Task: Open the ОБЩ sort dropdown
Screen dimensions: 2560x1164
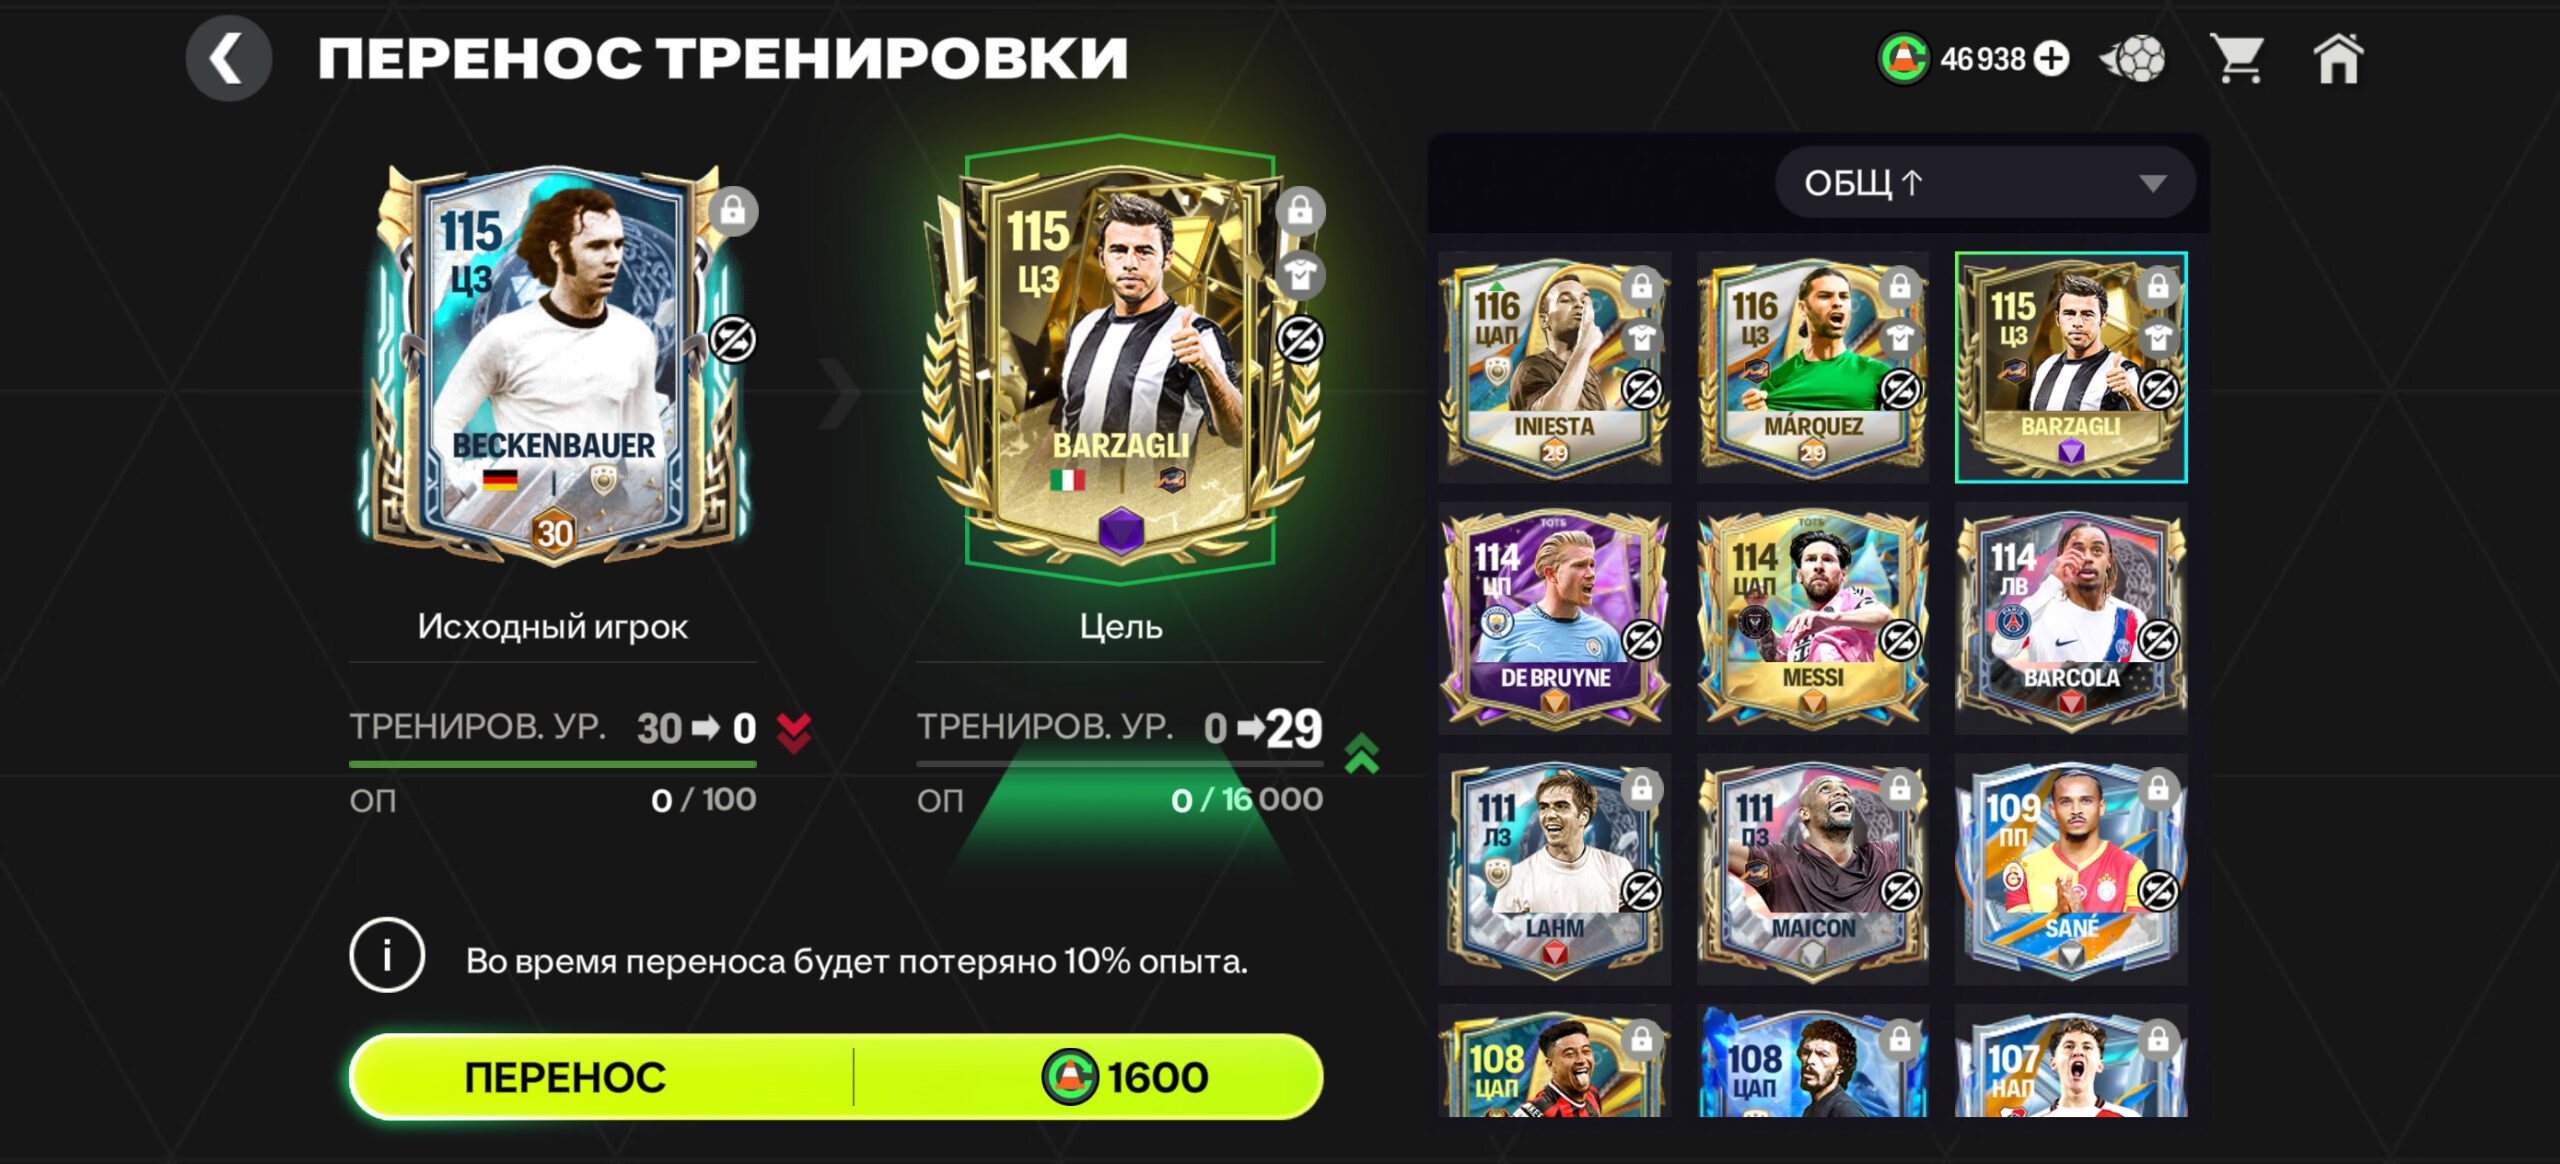Action: pyautogui.click(x=1984, y=183)
